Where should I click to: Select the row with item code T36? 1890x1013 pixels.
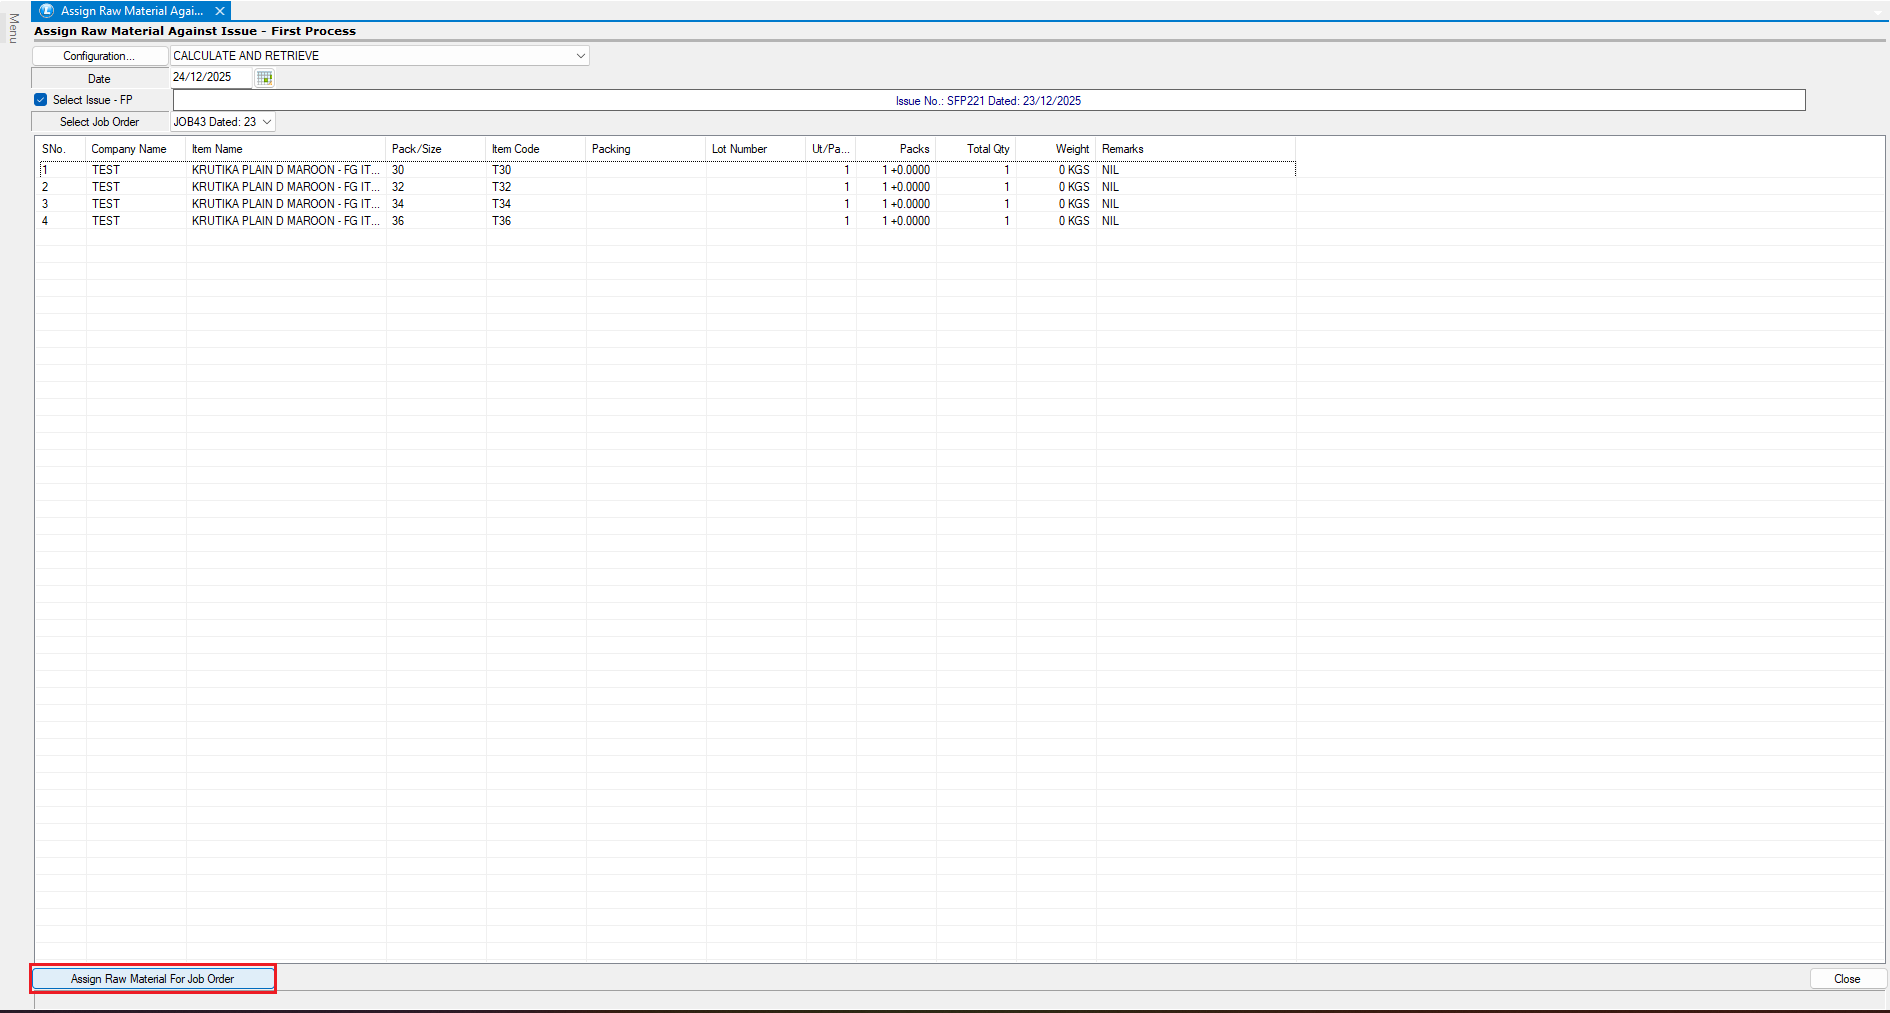pos(501,221)
